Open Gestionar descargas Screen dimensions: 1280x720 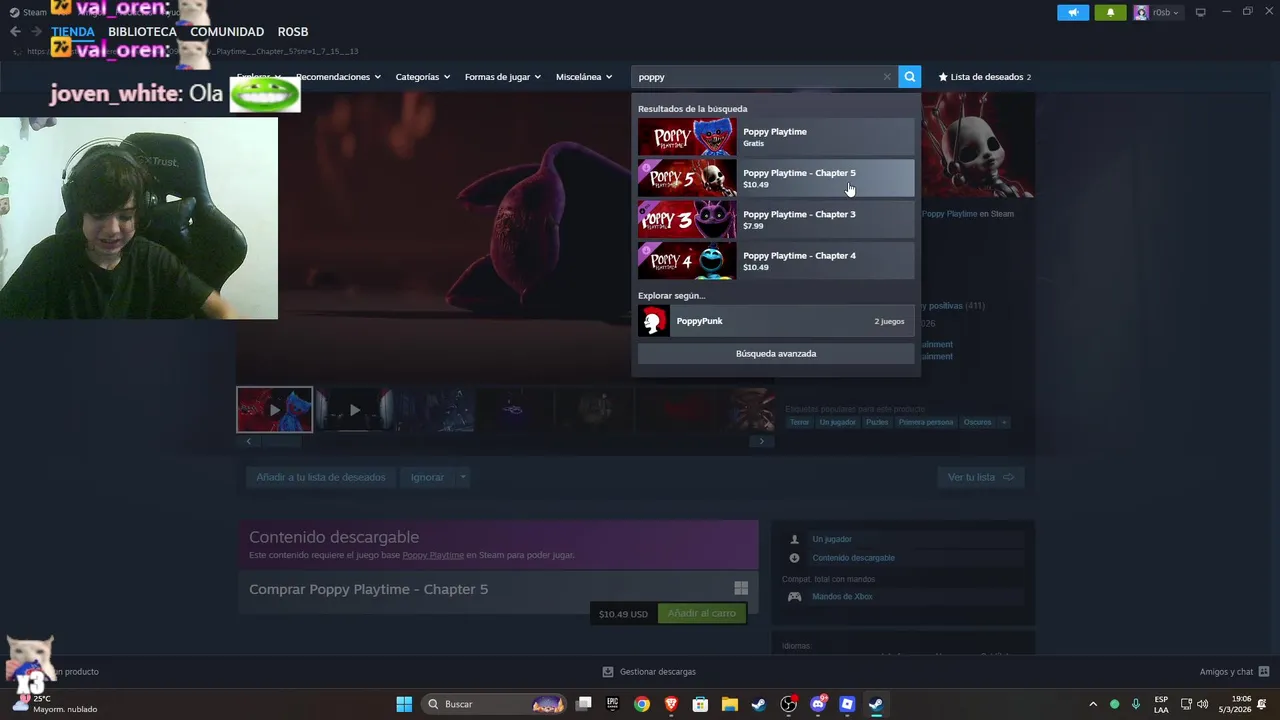(x=649, y=672)
